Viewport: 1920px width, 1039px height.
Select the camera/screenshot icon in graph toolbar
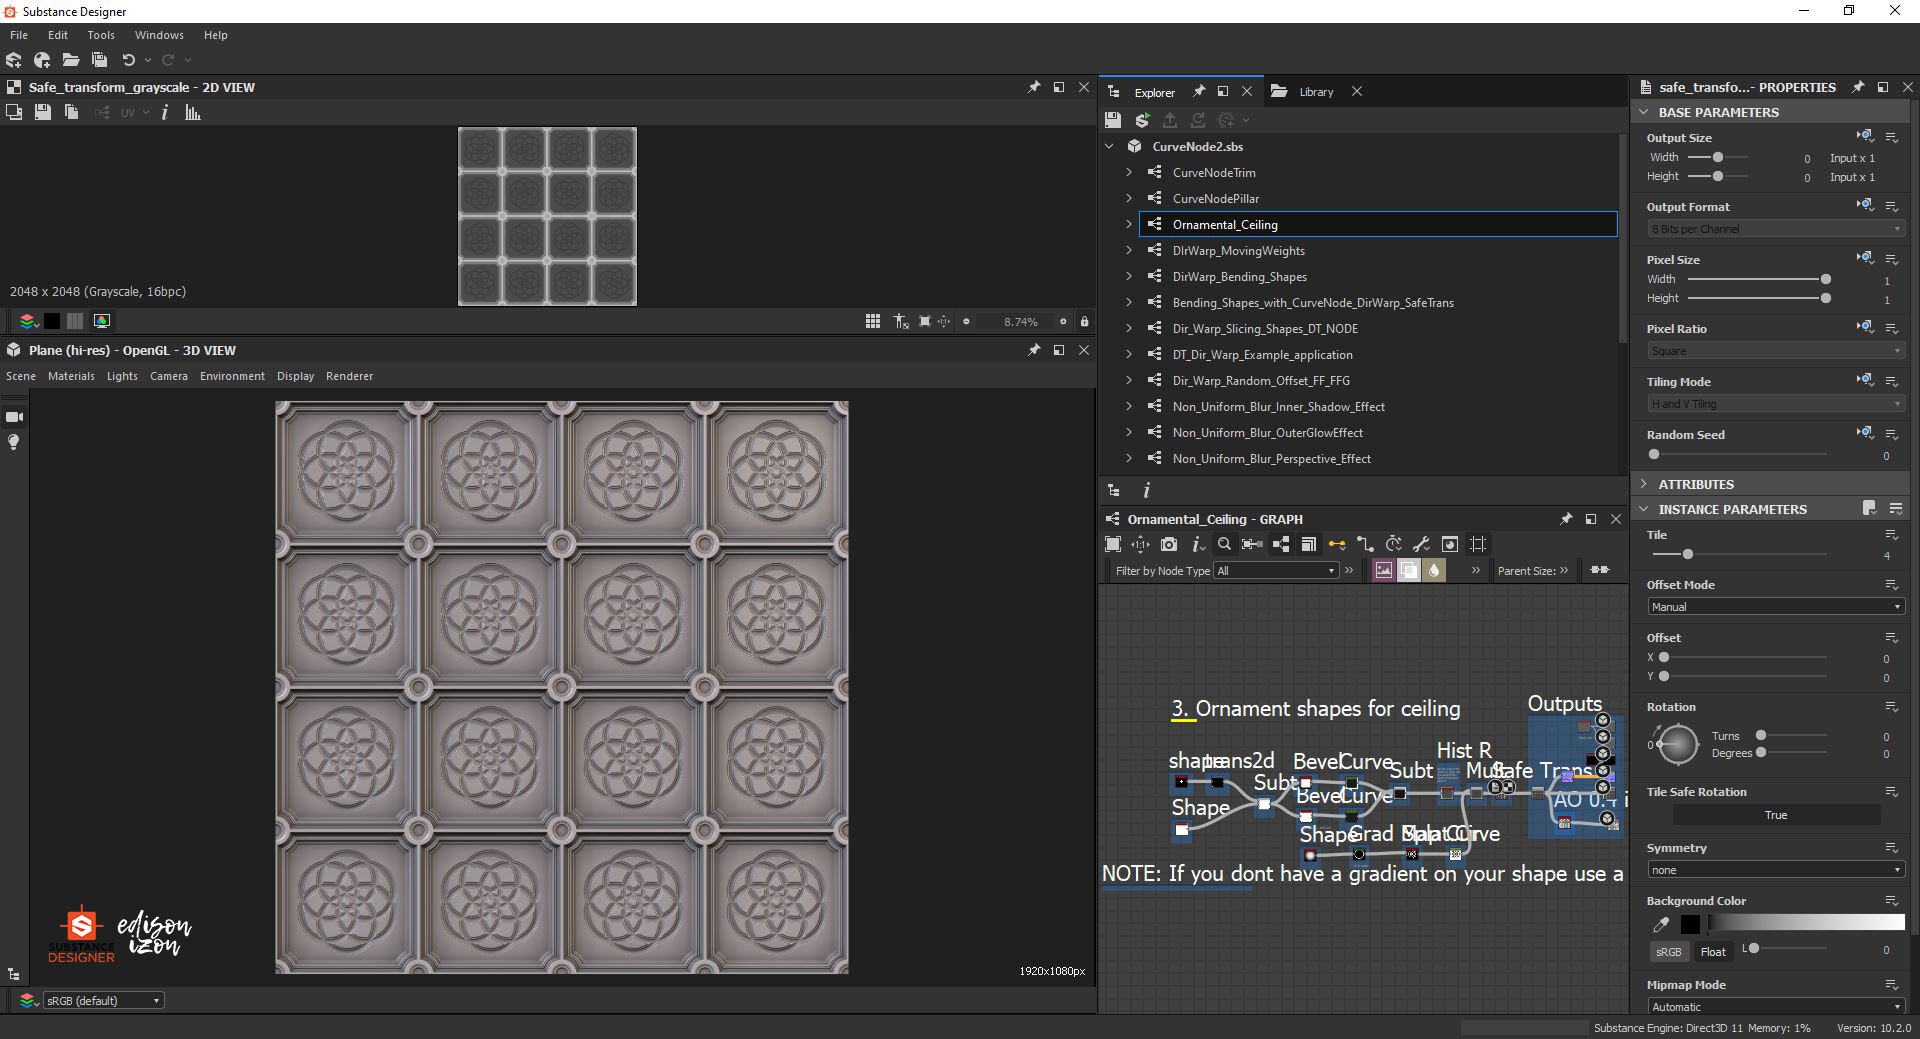(1168, 544)
